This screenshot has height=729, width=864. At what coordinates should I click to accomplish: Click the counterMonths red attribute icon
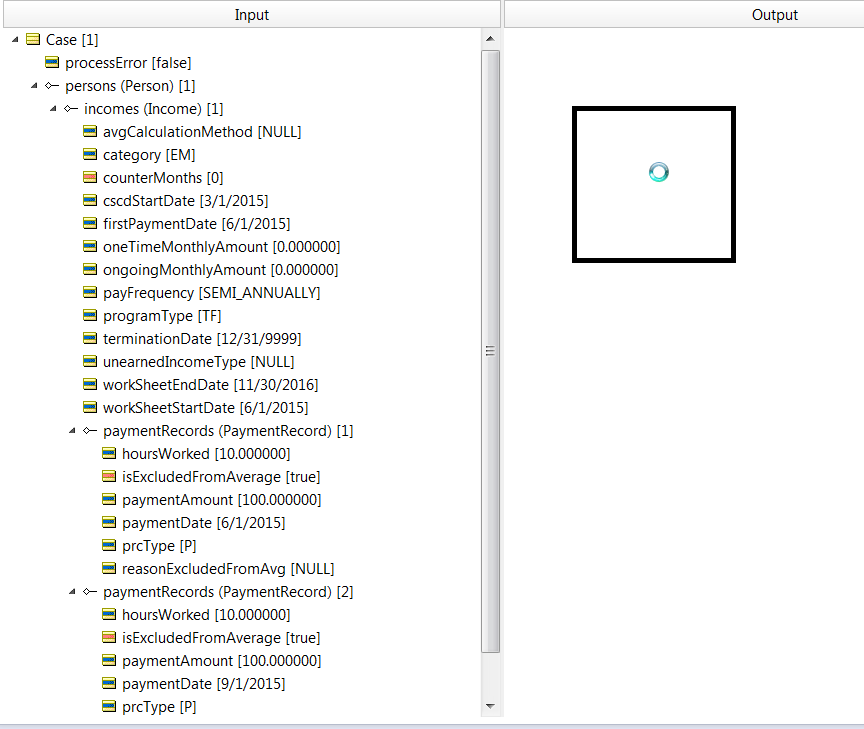coord(90,177)
